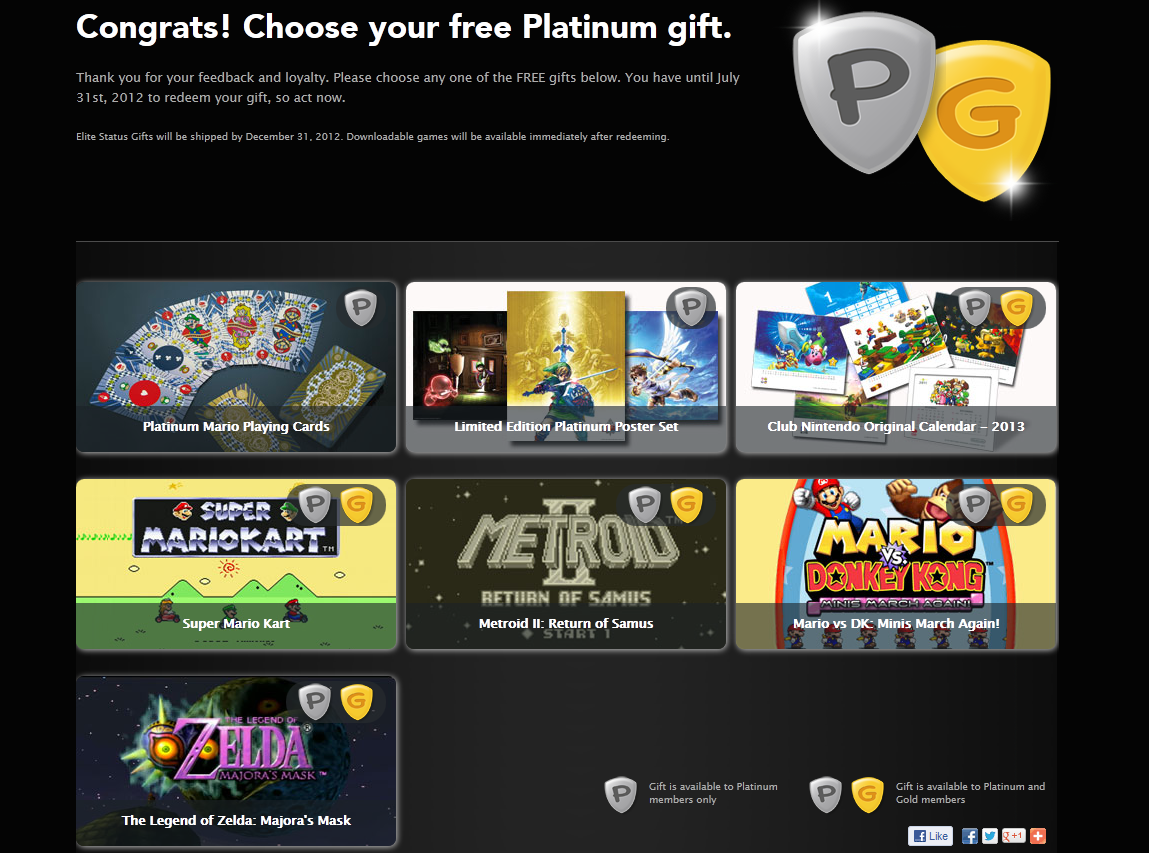Click the Twitter share icon

pos(990,836)
